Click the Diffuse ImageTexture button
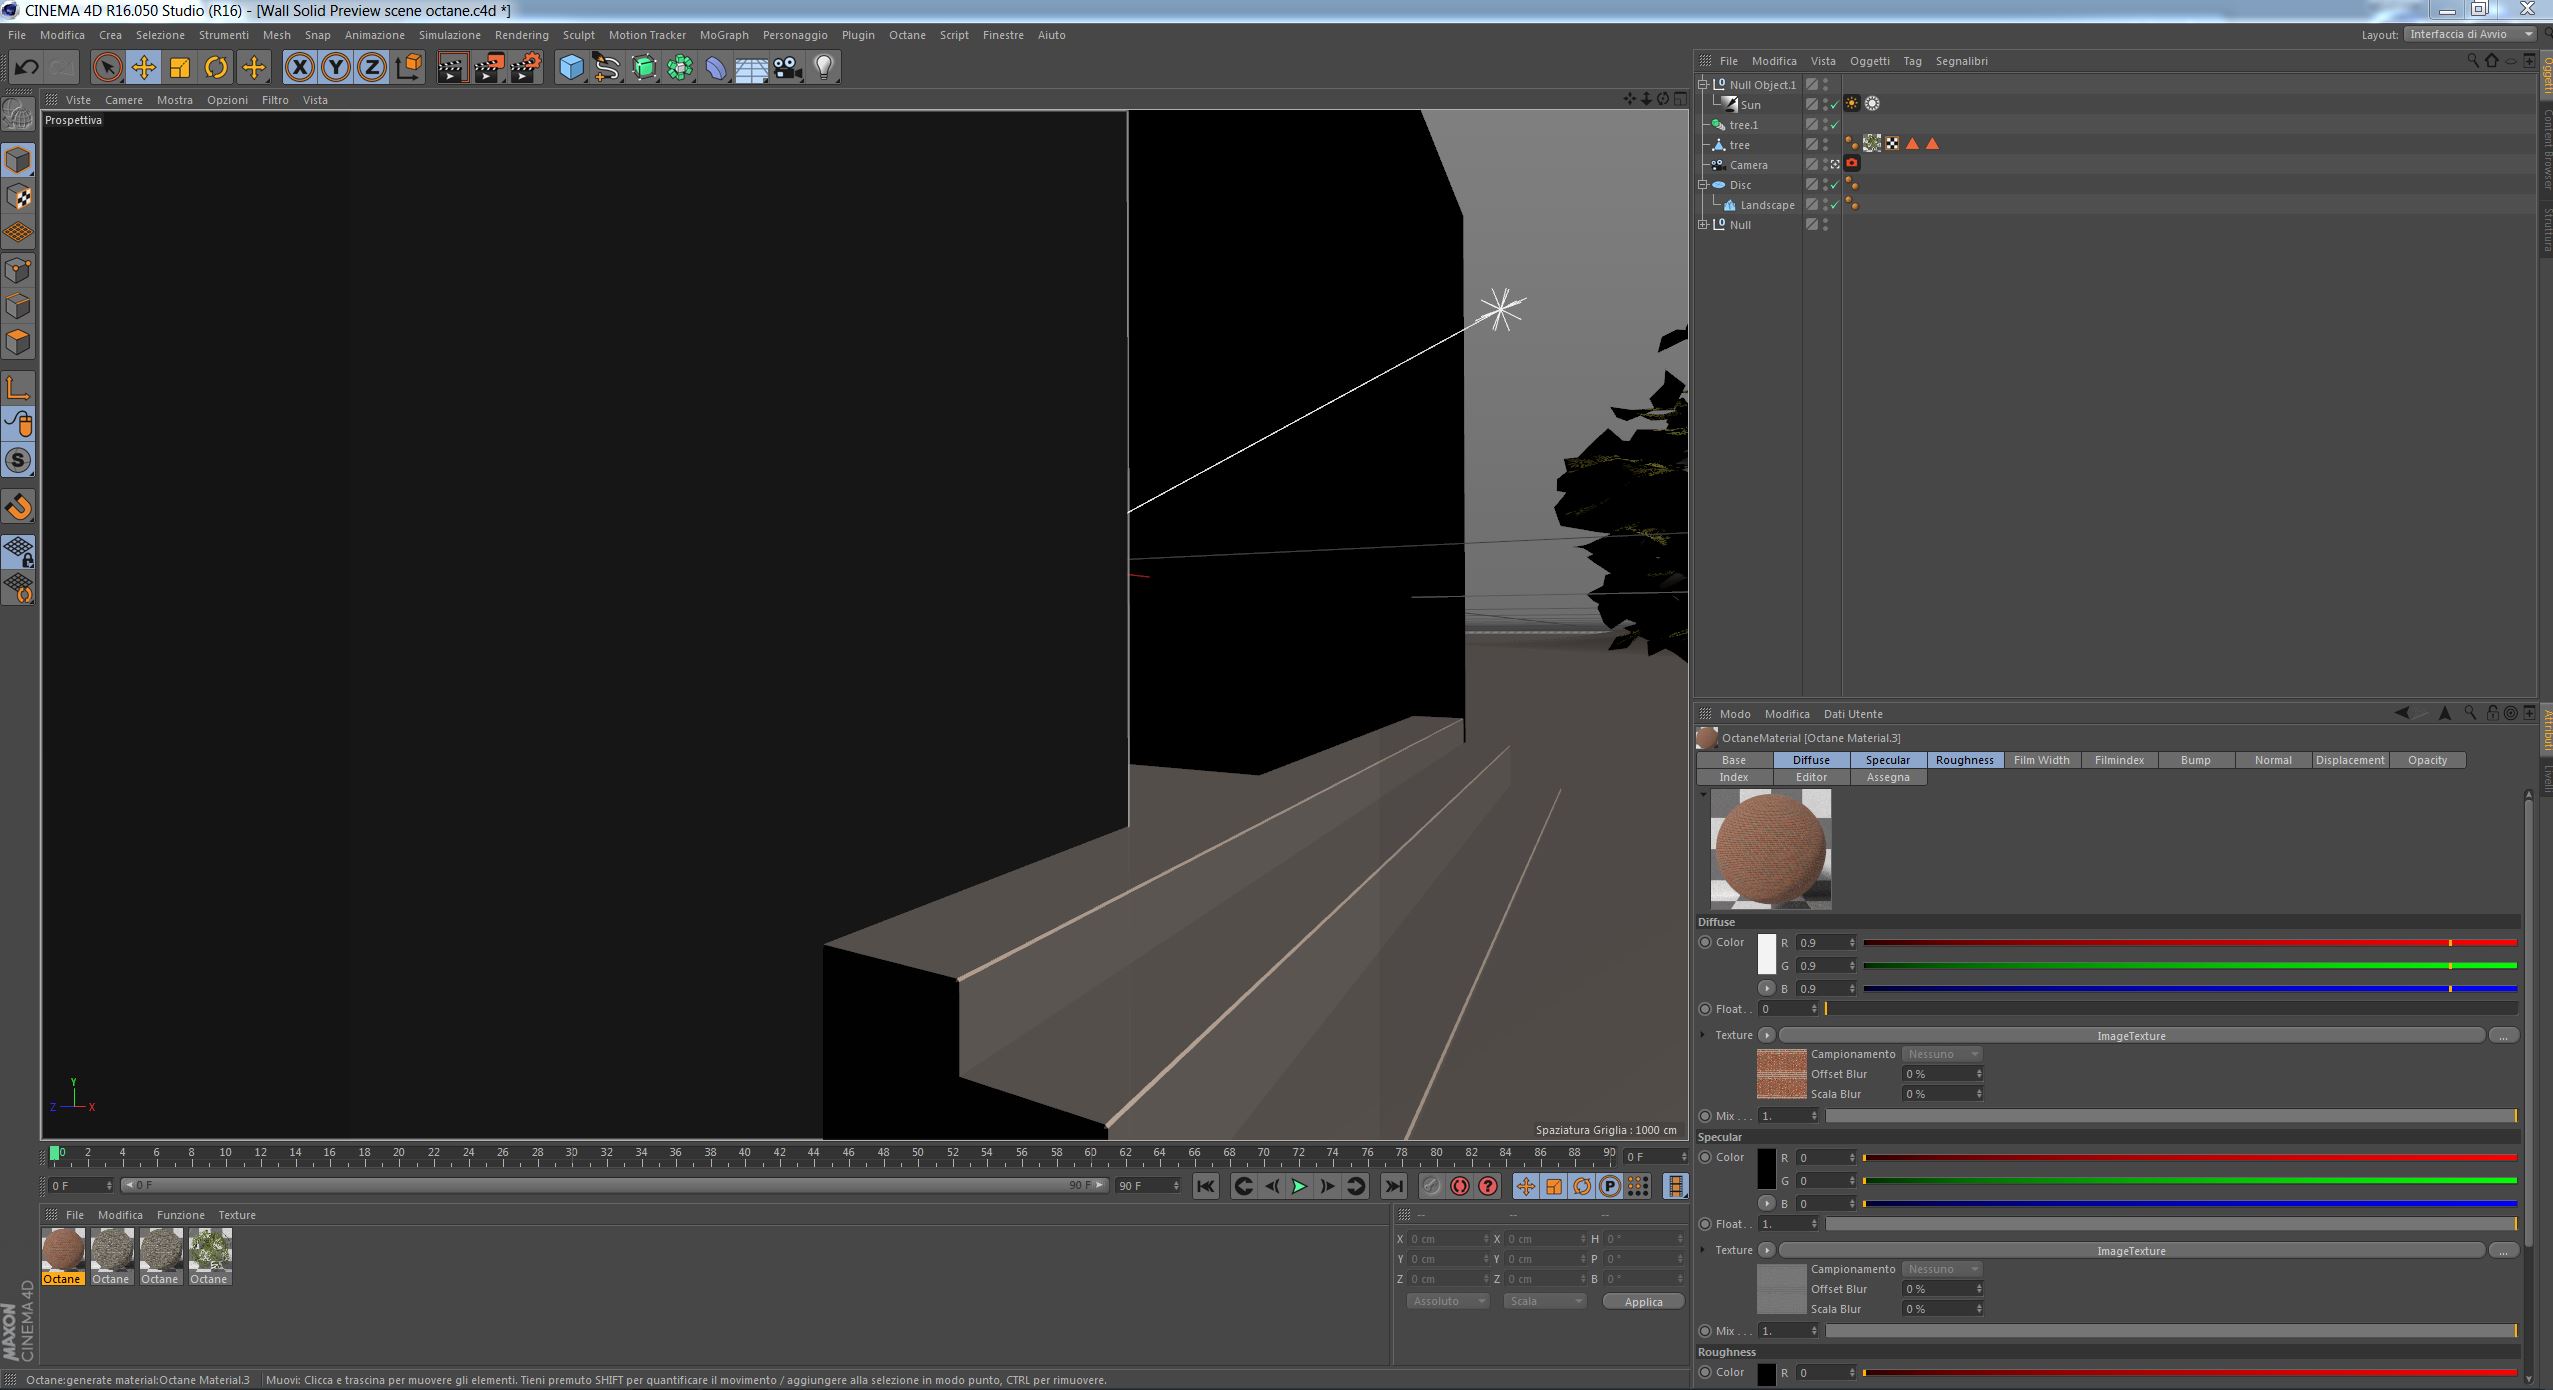 tap(2130, 1035)
